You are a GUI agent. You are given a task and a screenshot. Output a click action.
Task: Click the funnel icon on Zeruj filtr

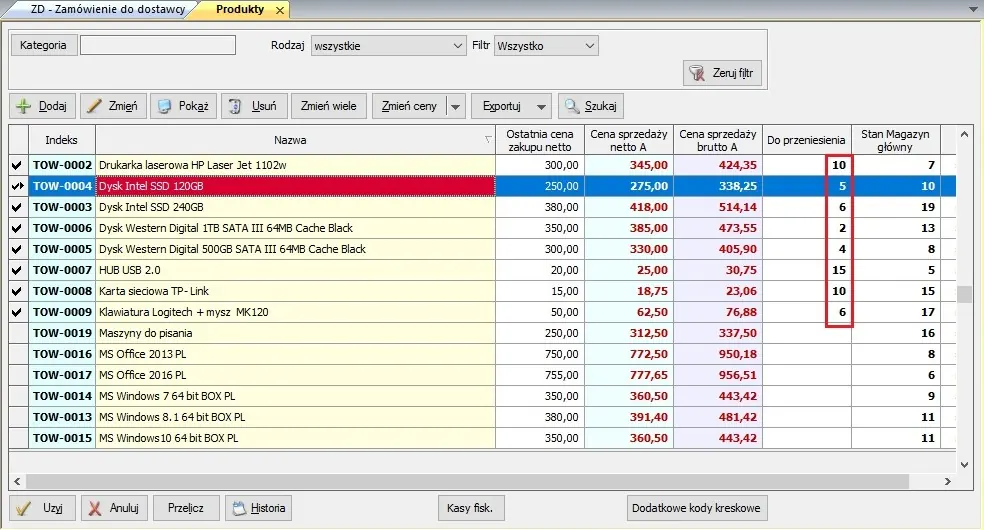tap(697, 73)
